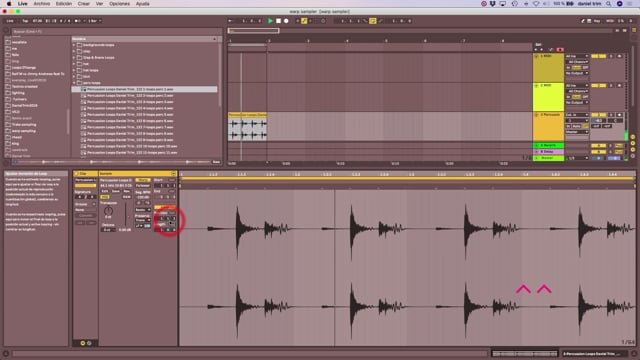
Task: Open the warp sampling folder in sidebar
Action: pyautogui.click(x=23, y=131)
